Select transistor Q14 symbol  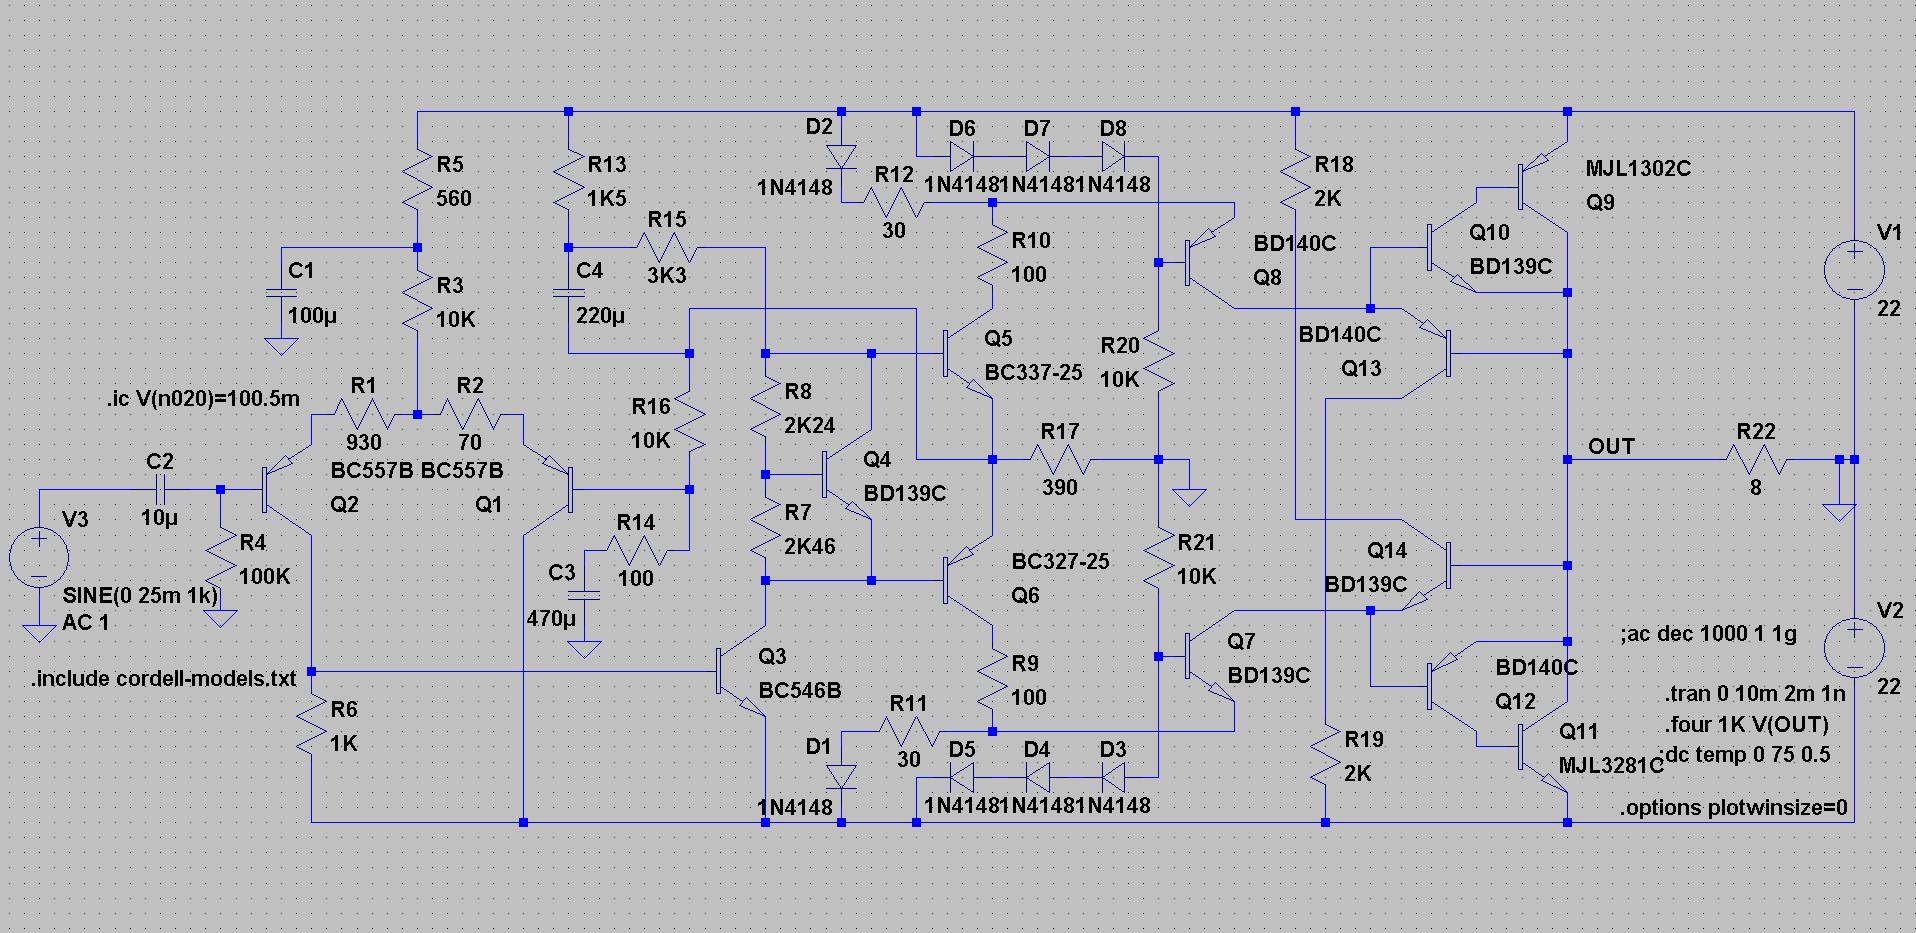coord(1426,565)
